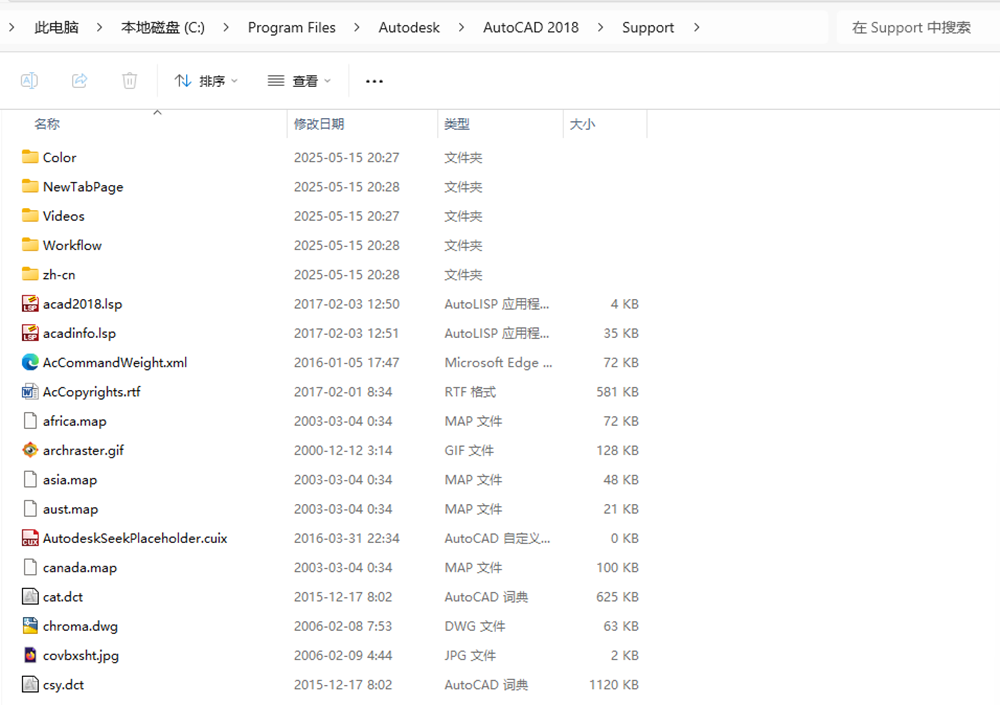Expand the chevron after Autodesk breadcrumb
This screenshot has width=1000, height=705.
click(461, 27)
